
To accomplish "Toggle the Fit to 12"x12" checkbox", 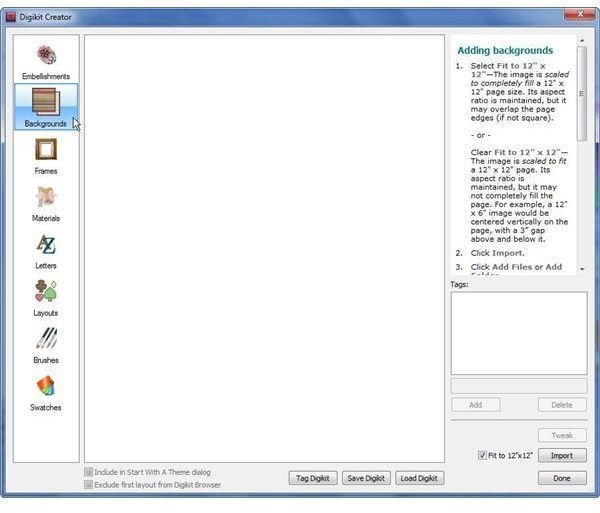I will coord(482,455).
